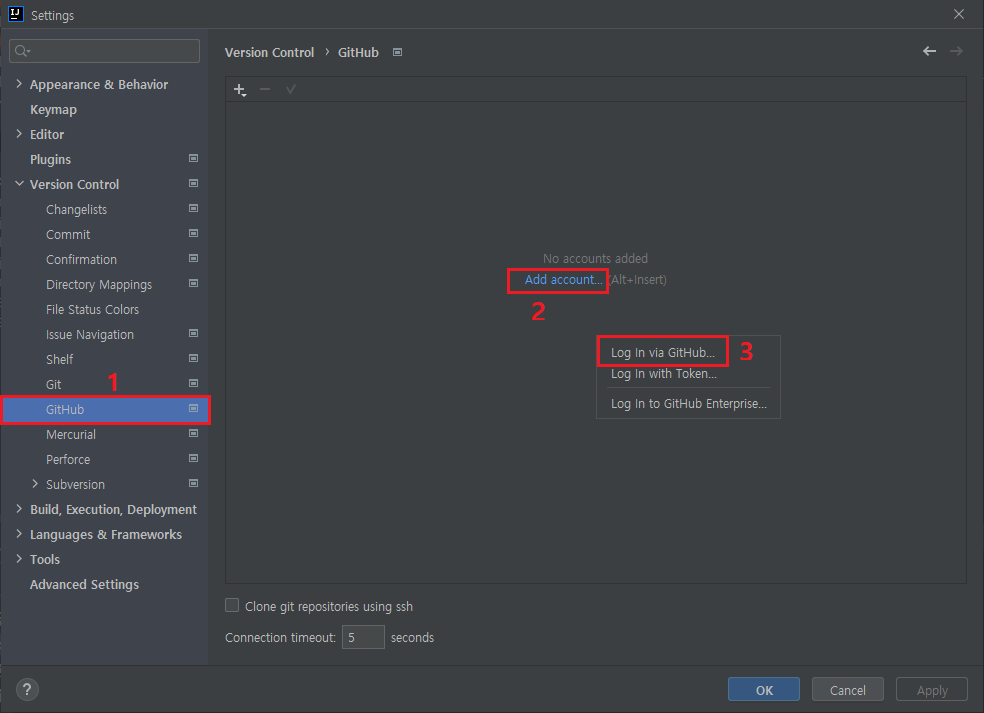Click the add account plus icon
The height and width of the screenshot is (713, 984).
(x=239, y=89)
